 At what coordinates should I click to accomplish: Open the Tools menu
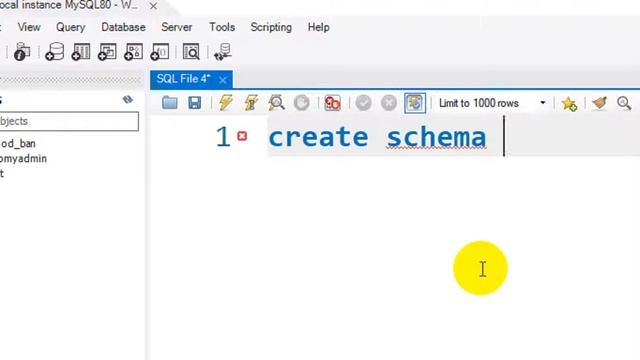pyautogui.click(x=222, y=27)
